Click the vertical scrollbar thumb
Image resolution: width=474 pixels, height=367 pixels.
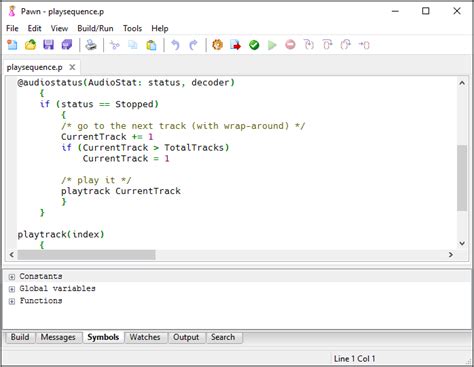(x=462, y=178)
